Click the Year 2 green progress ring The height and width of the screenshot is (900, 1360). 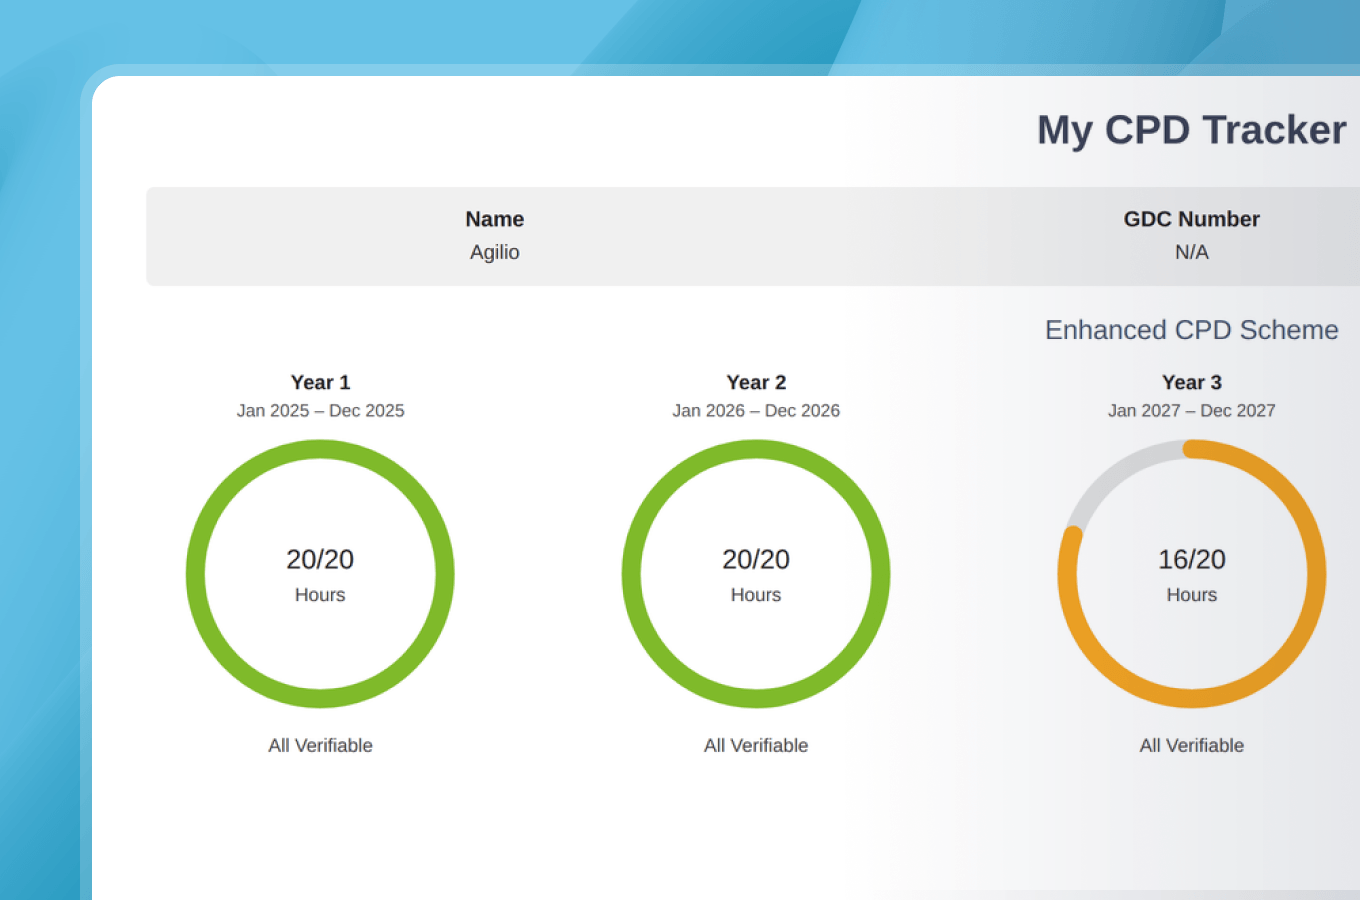point(756,574)
